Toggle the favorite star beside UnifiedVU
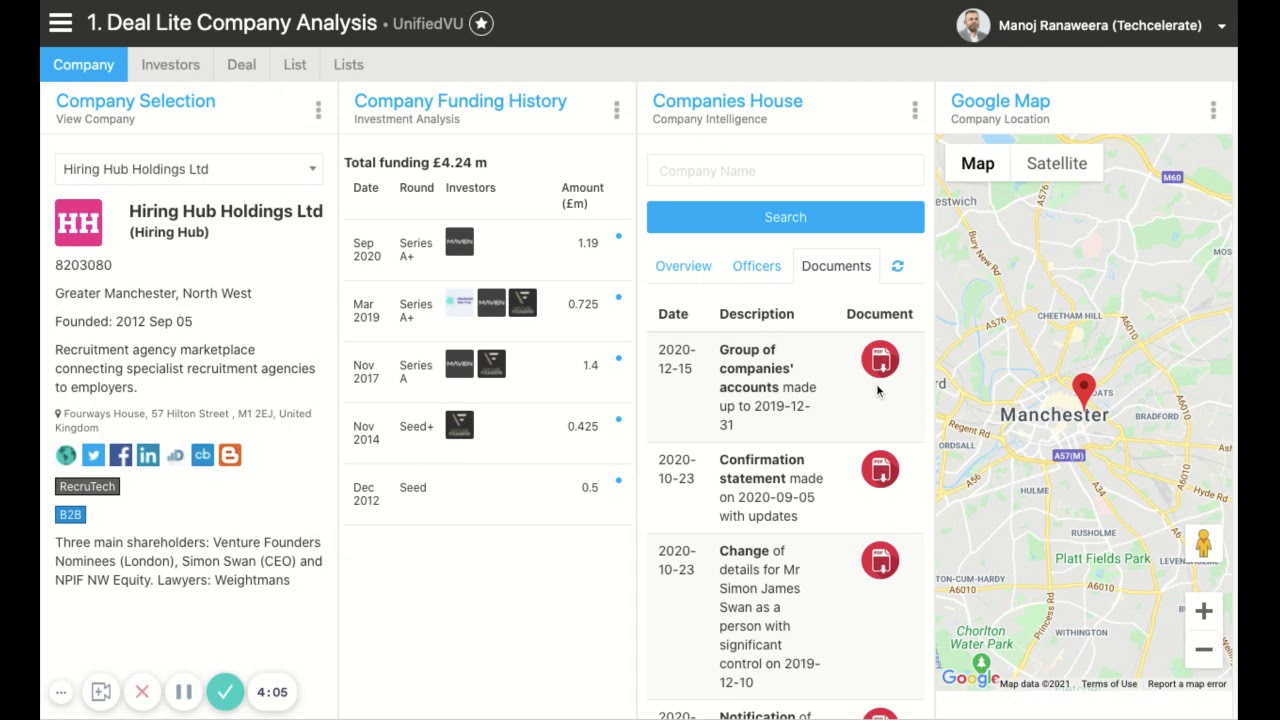The width and height of the screenshot is (1280, 720). point(481,23)
